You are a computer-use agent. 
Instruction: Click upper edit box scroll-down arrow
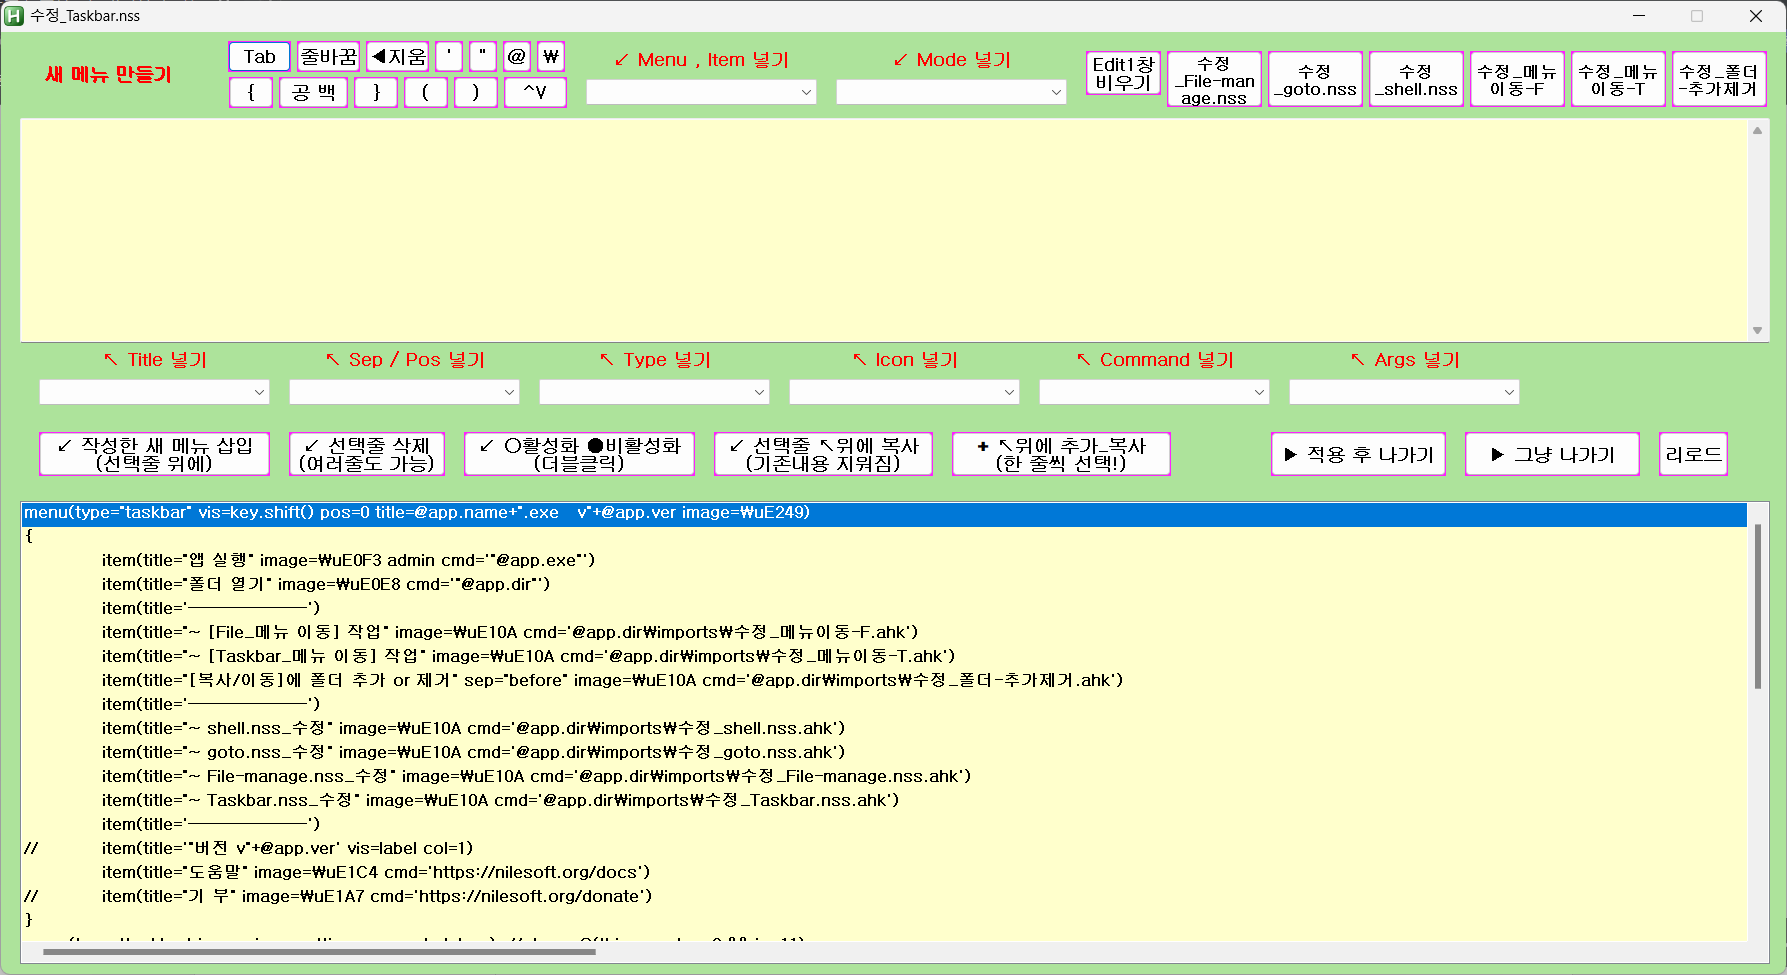click(x=1757, y=331)
